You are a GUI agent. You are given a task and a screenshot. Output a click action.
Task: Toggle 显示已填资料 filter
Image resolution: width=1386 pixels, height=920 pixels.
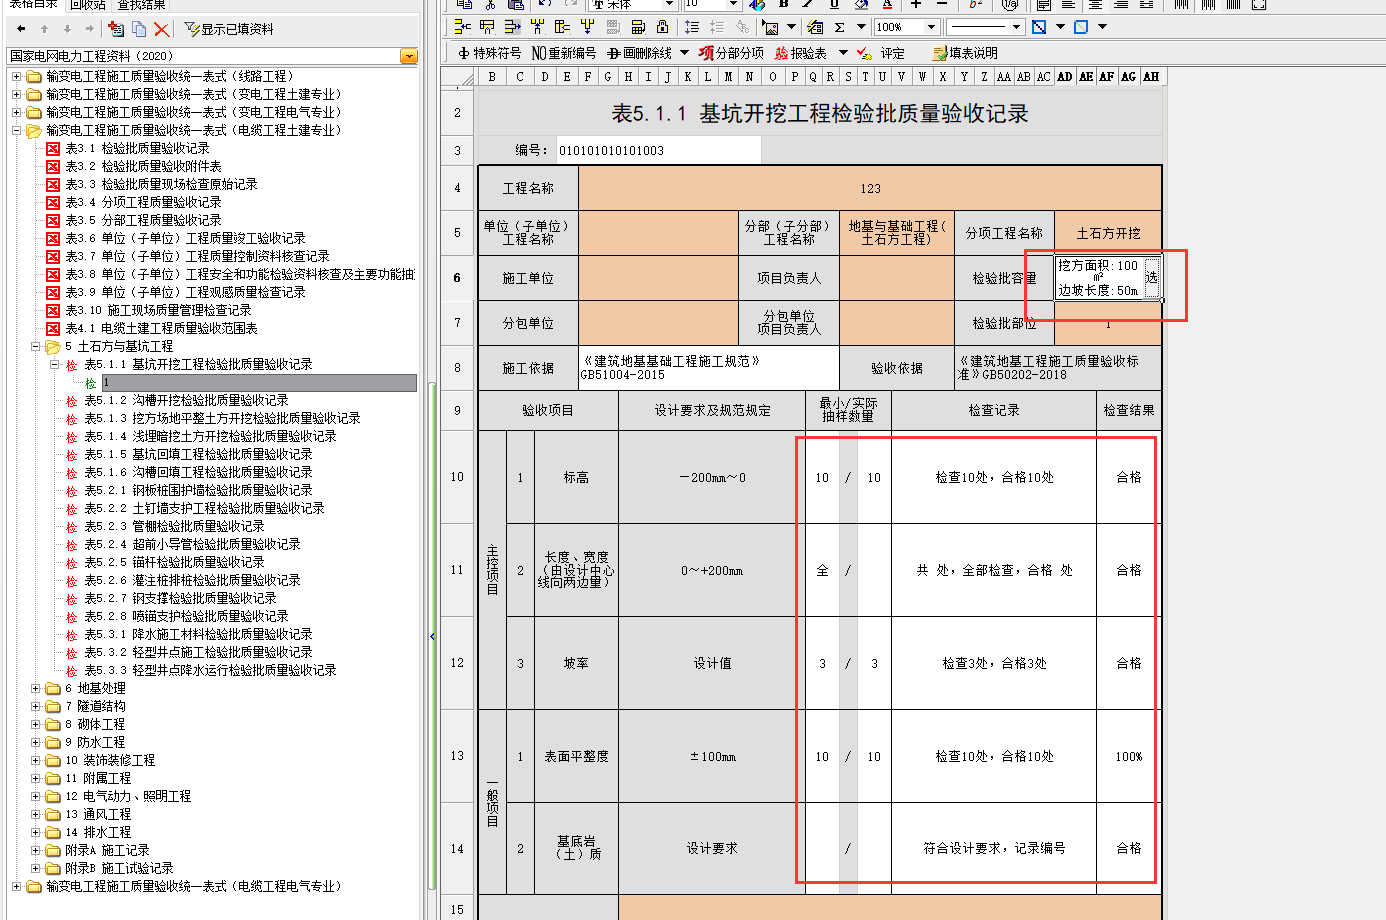(x=229, y=29)
